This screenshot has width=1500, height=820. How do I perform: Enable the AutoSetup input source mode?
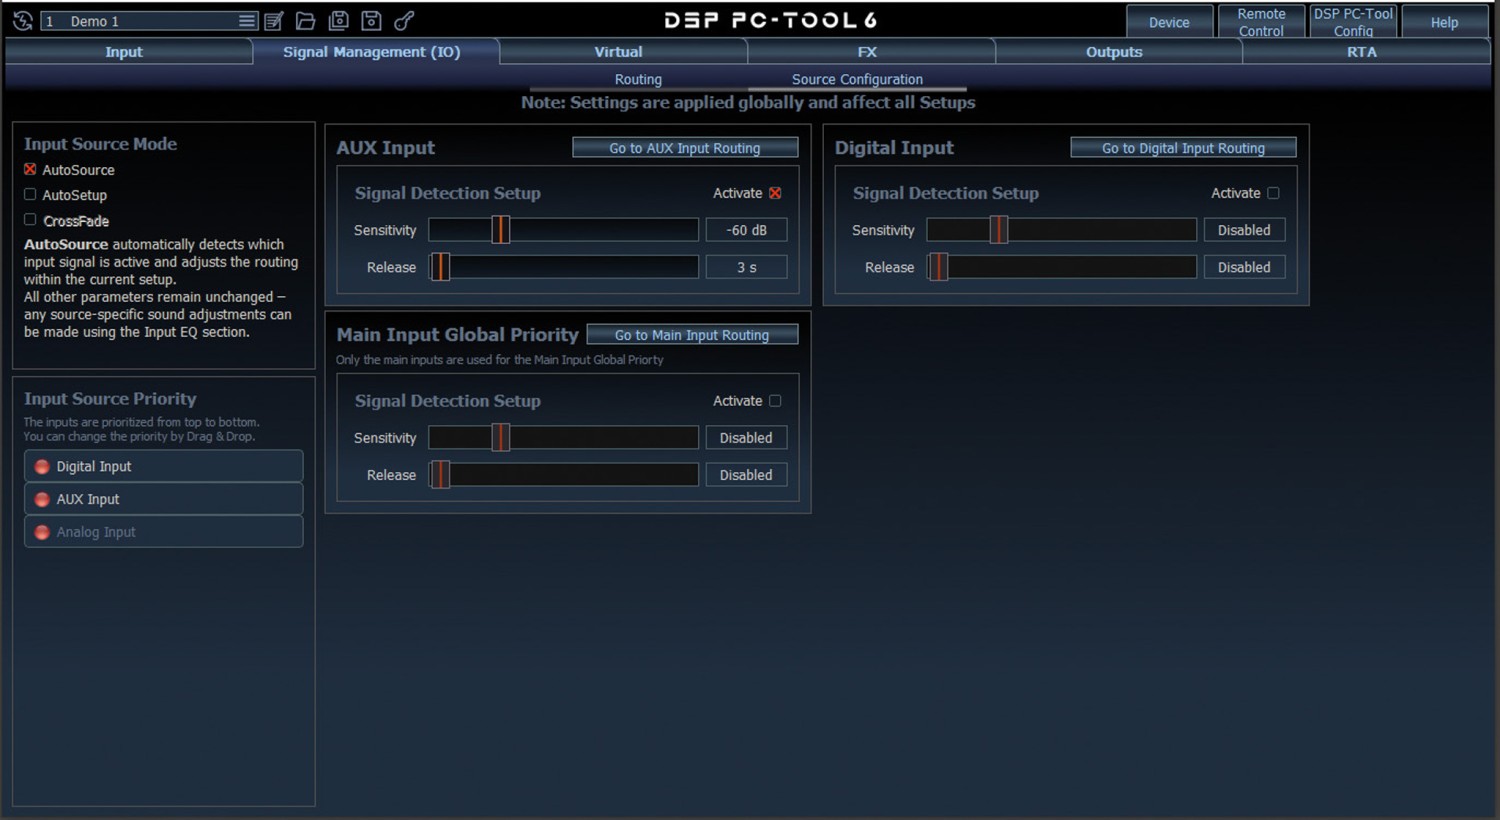tap(30, 195)
